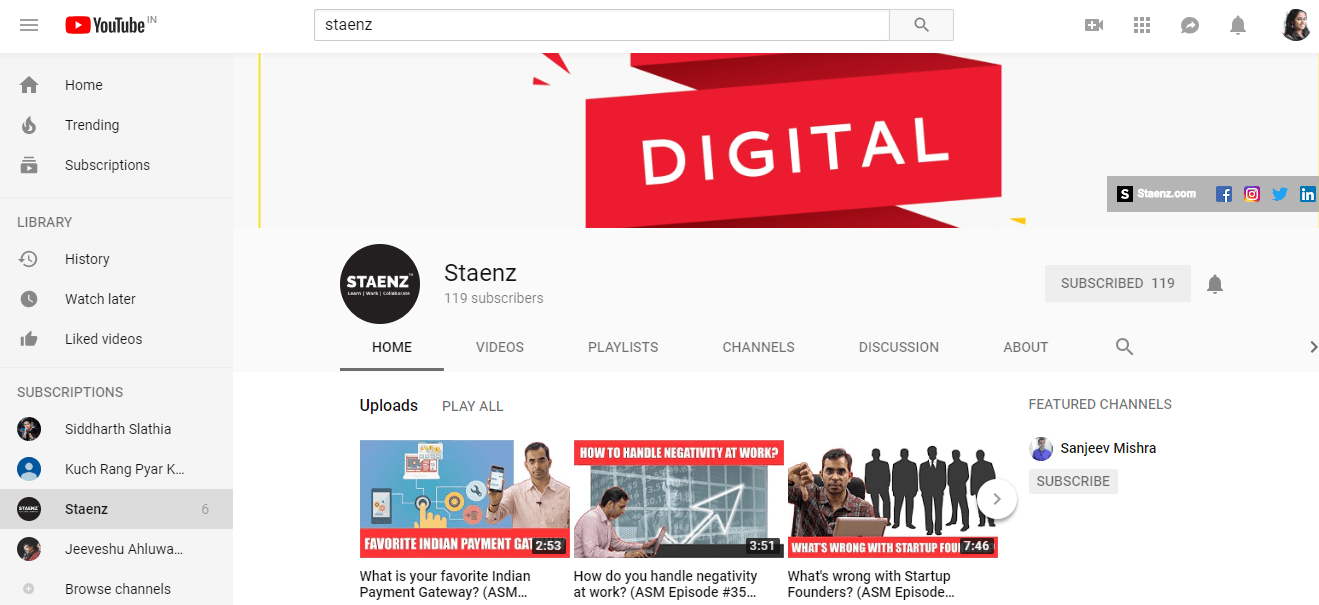Image resolution: width=1319 pixels, height=605 pixels.
Task: Open Indian Payment Gateway video title
Action: click(446, 584)
